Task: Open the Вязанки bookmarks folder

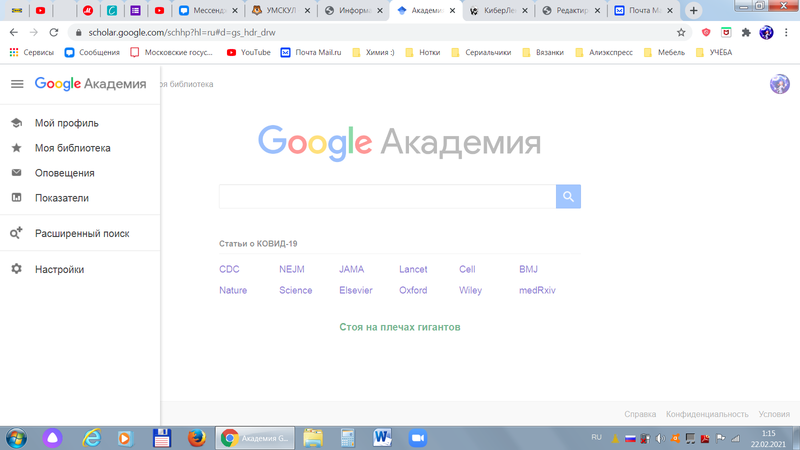Action: 543,52
